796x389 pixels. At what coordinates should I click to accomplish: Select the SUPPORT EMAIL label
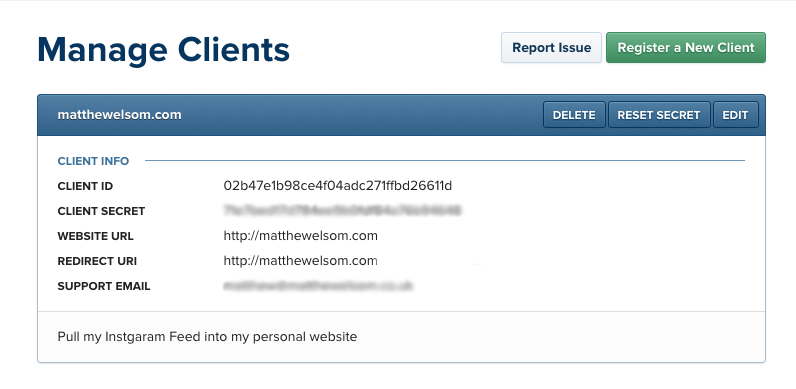(104, 286)
